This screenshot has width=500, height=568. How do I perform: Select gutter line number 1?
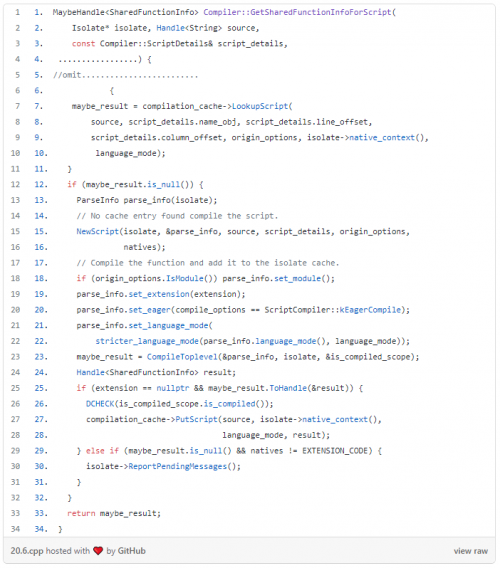17,12
